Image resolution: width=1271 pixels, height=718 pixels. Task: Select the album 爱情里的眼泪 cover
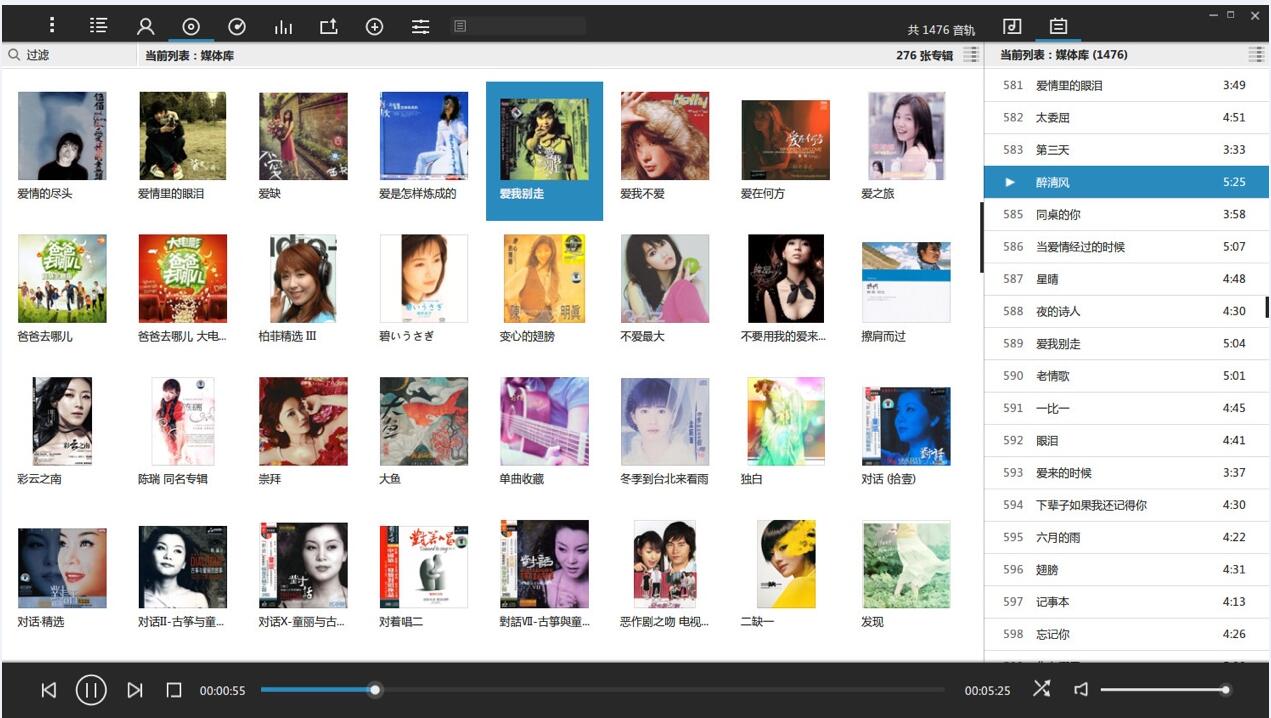(x=182, y=136)
